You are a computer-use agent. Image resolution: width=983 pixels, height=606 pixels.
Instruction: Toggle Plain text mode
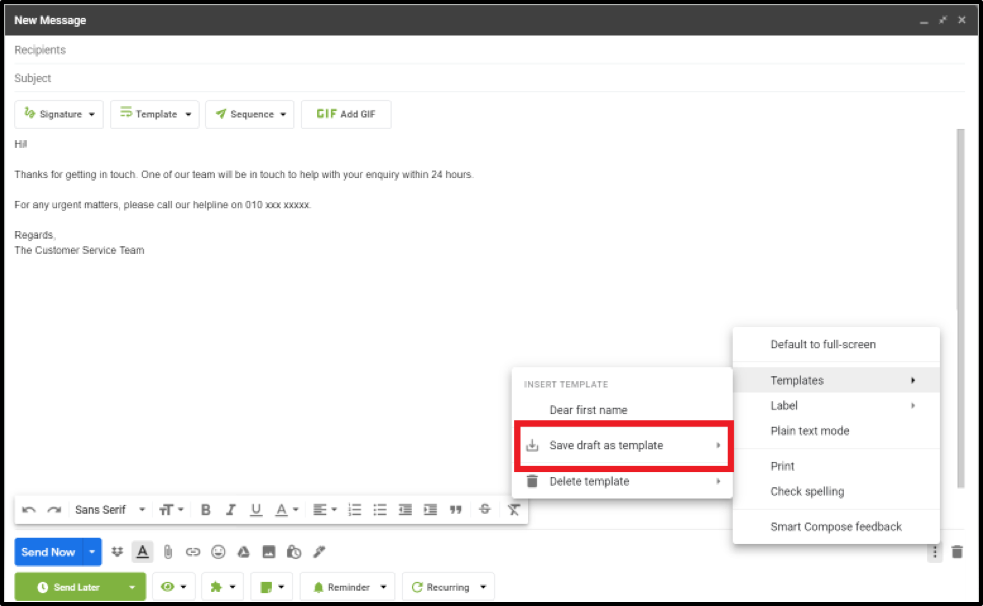[809, 431]
